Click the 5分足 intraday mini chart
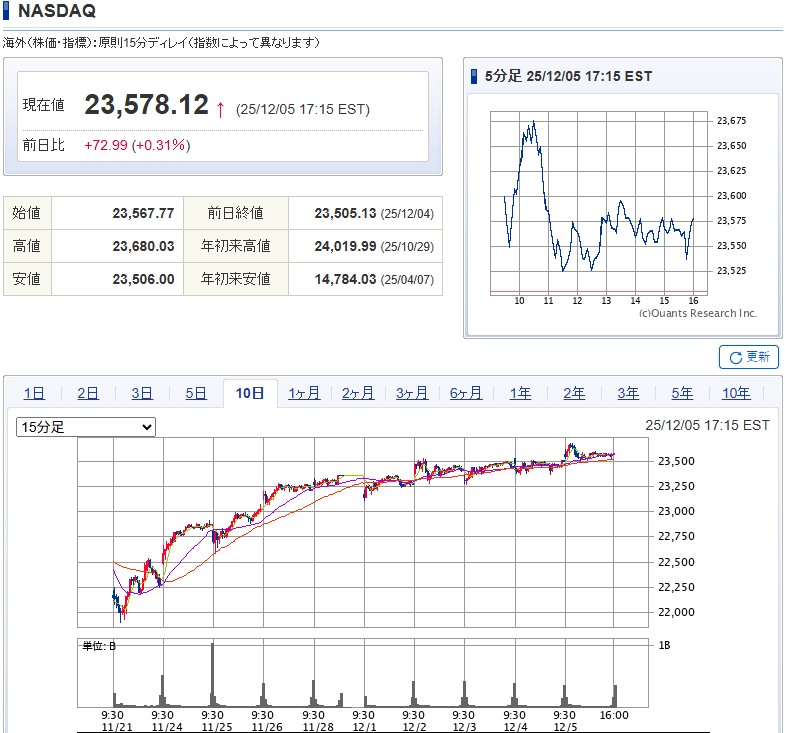The image size is (785, 733). tap(599, 200)
